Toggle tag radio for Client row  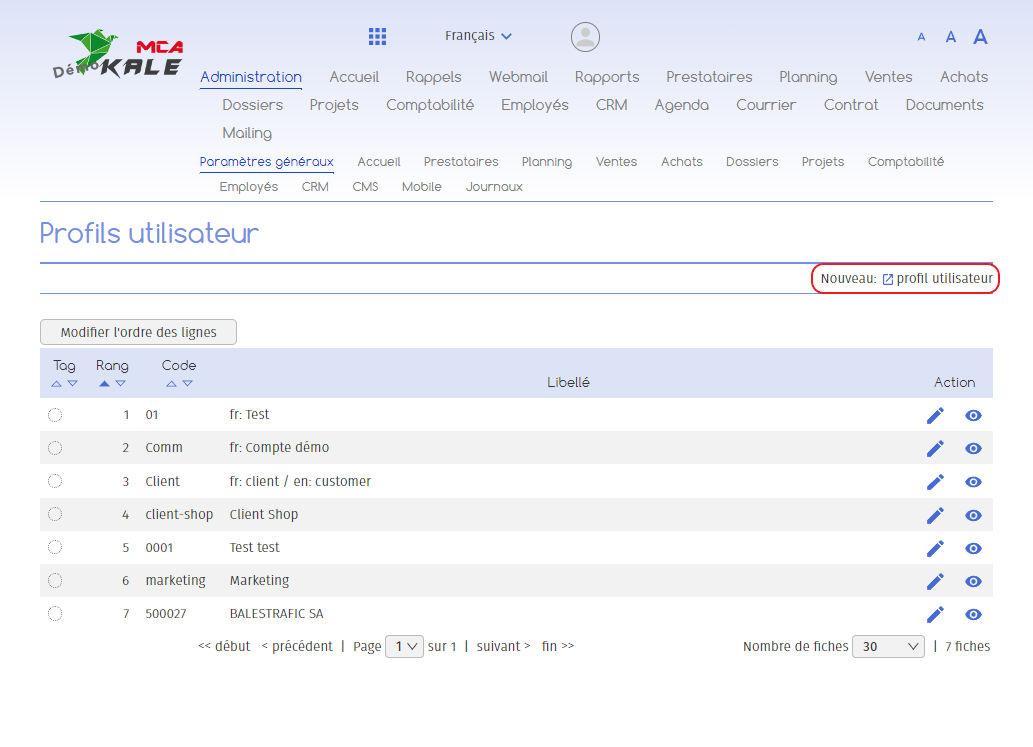pyautogui.click(x=55, y=482)
